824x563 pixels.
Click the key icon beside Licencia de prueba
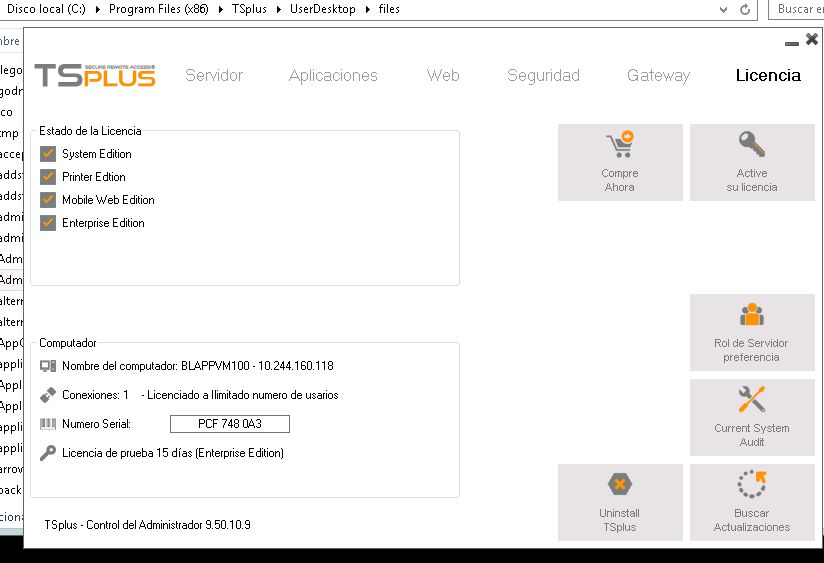(x=48, y=453)
